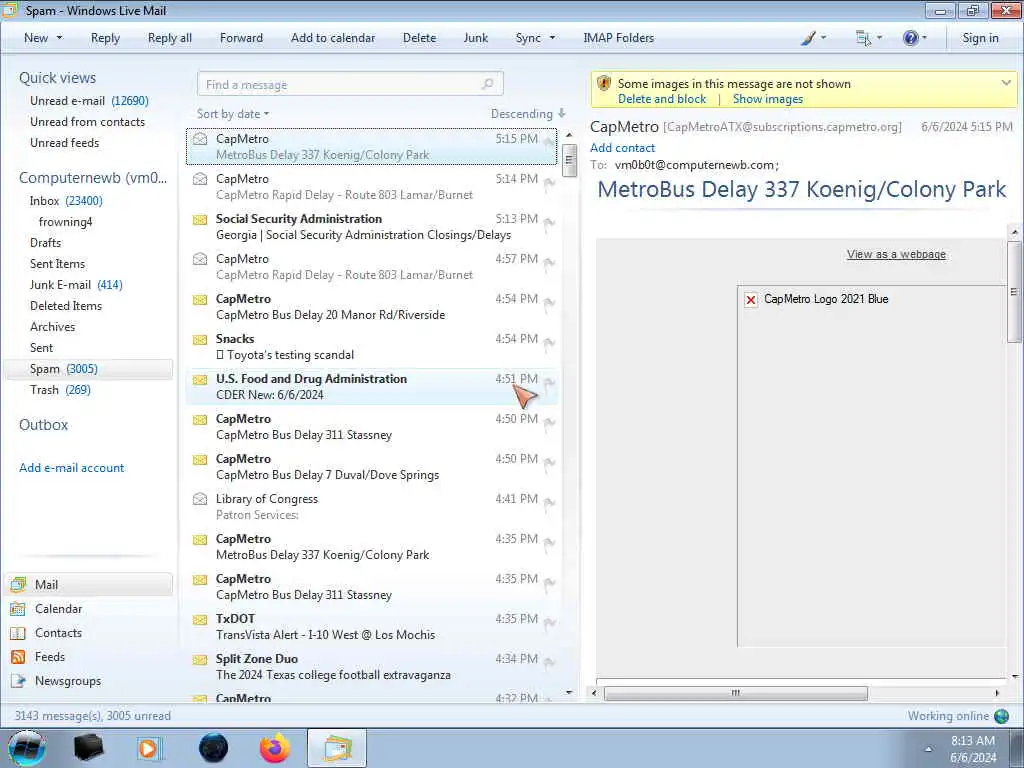The height and width of the screenshot is (768, 1024).
Task: Click the blue Help icon
Action: pos(910,38)
